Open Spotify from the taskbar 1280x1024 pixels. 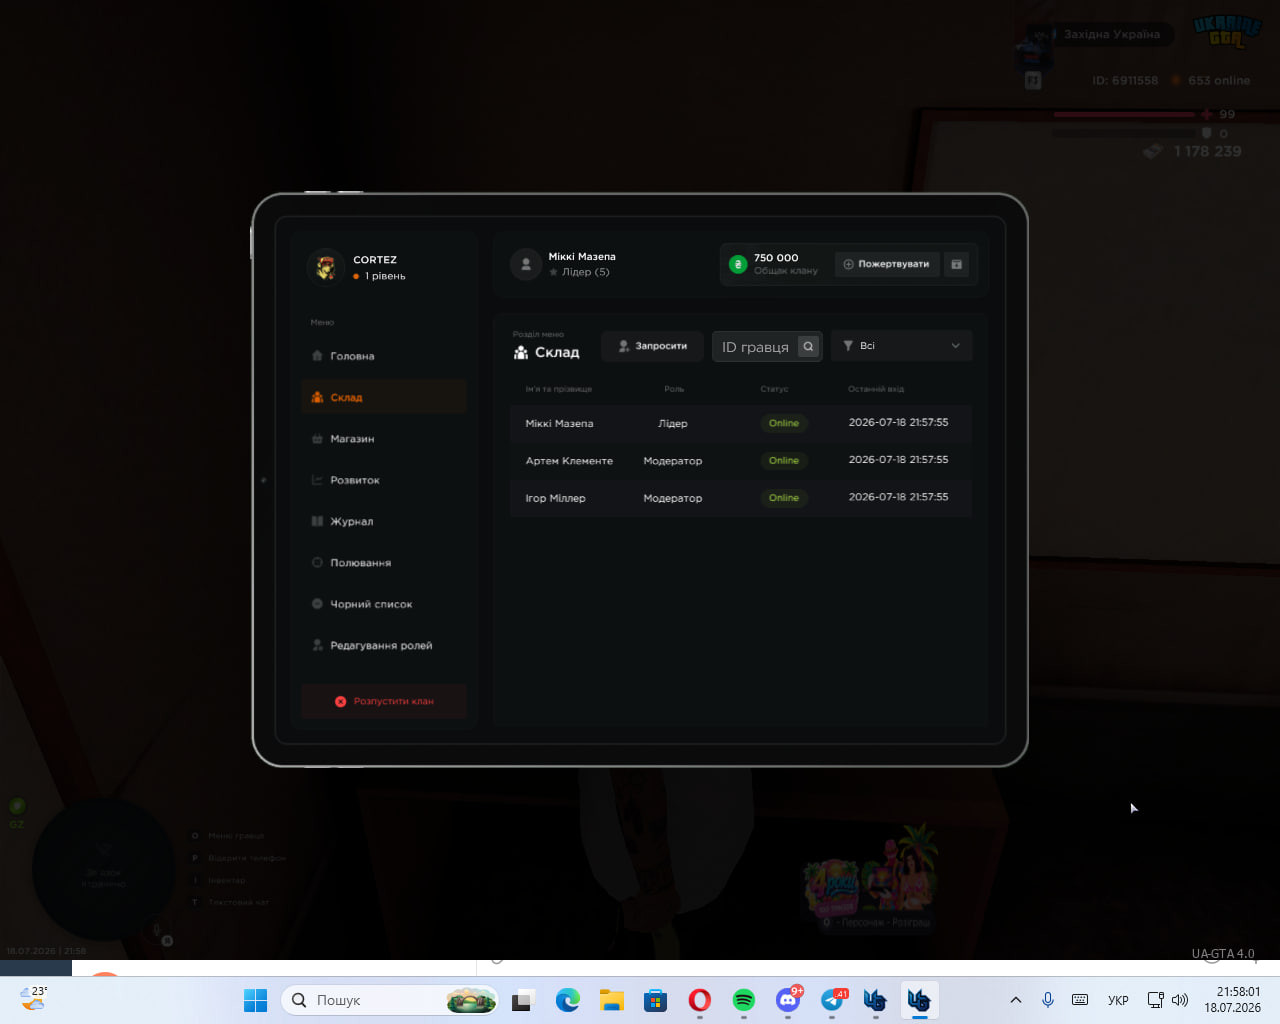point(743,1000)
